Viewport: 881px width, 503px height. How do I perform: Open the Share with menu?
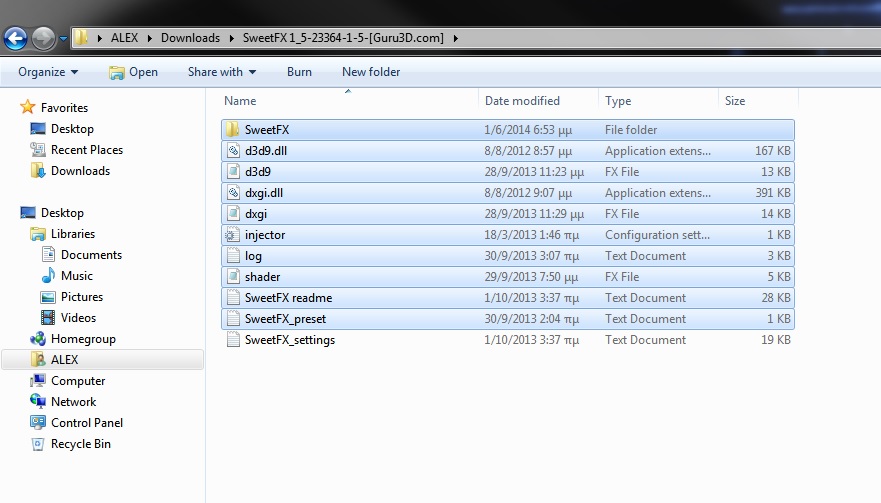[x=222, y=72]
